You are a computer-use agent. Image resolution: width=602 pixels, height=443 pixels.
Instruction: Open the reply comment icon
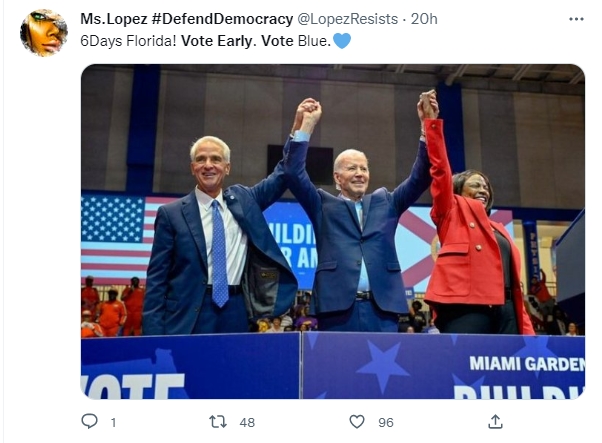click(89, 421)
